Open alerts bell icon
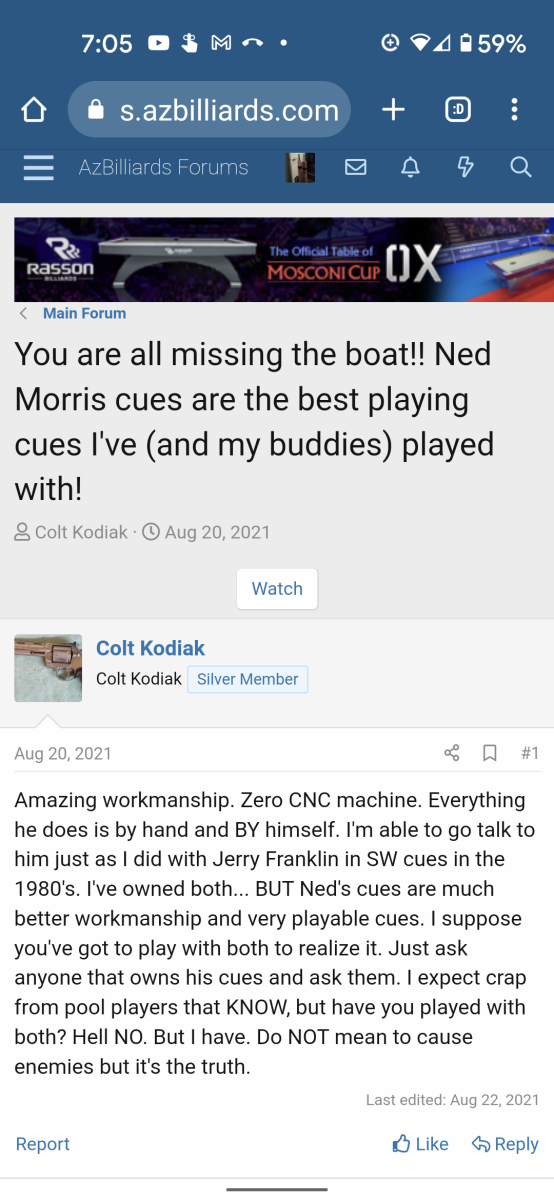This screenshot has height=1200, width=554. point(410,168)
